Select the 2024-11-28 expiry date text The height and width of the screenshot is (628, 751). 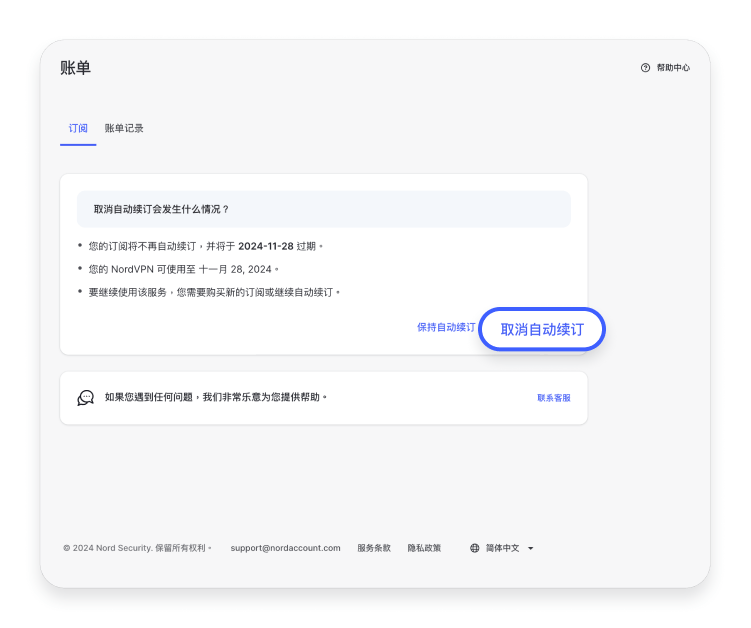(266, 246)
